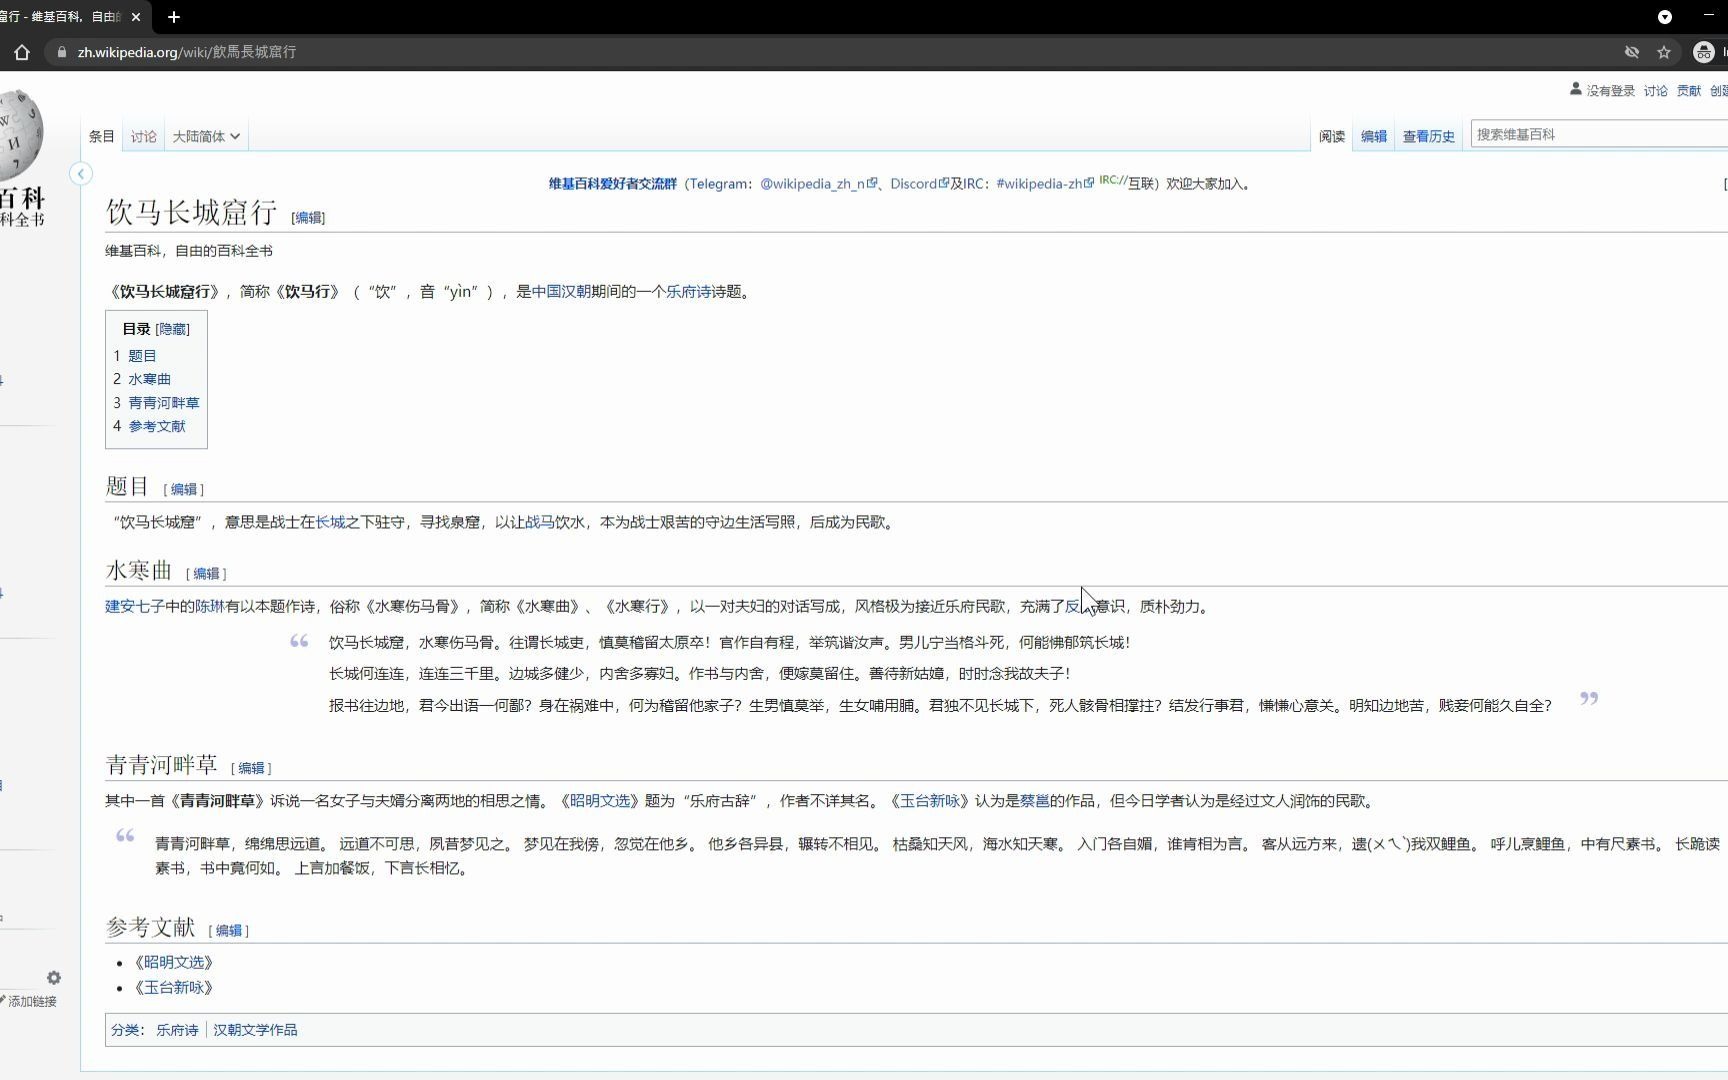This screenshot has width=1728, height=1080.
Task: Open the language settings gear icon
Action: coord(54,978)
